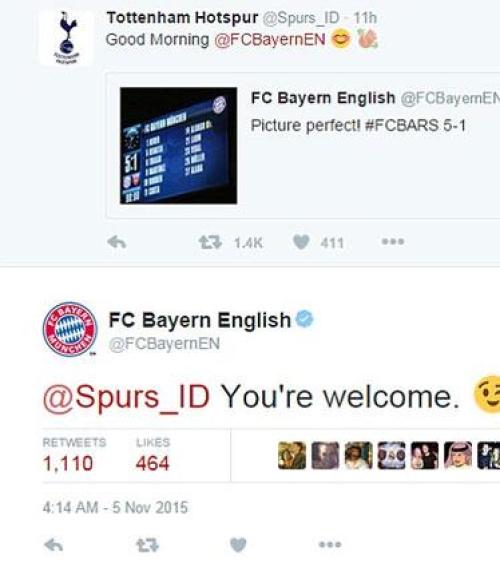The image size is (500, 567).
Task: View the scoreboard image in quoted tweet
Action: pyautogui.click(x=179, y=145)
